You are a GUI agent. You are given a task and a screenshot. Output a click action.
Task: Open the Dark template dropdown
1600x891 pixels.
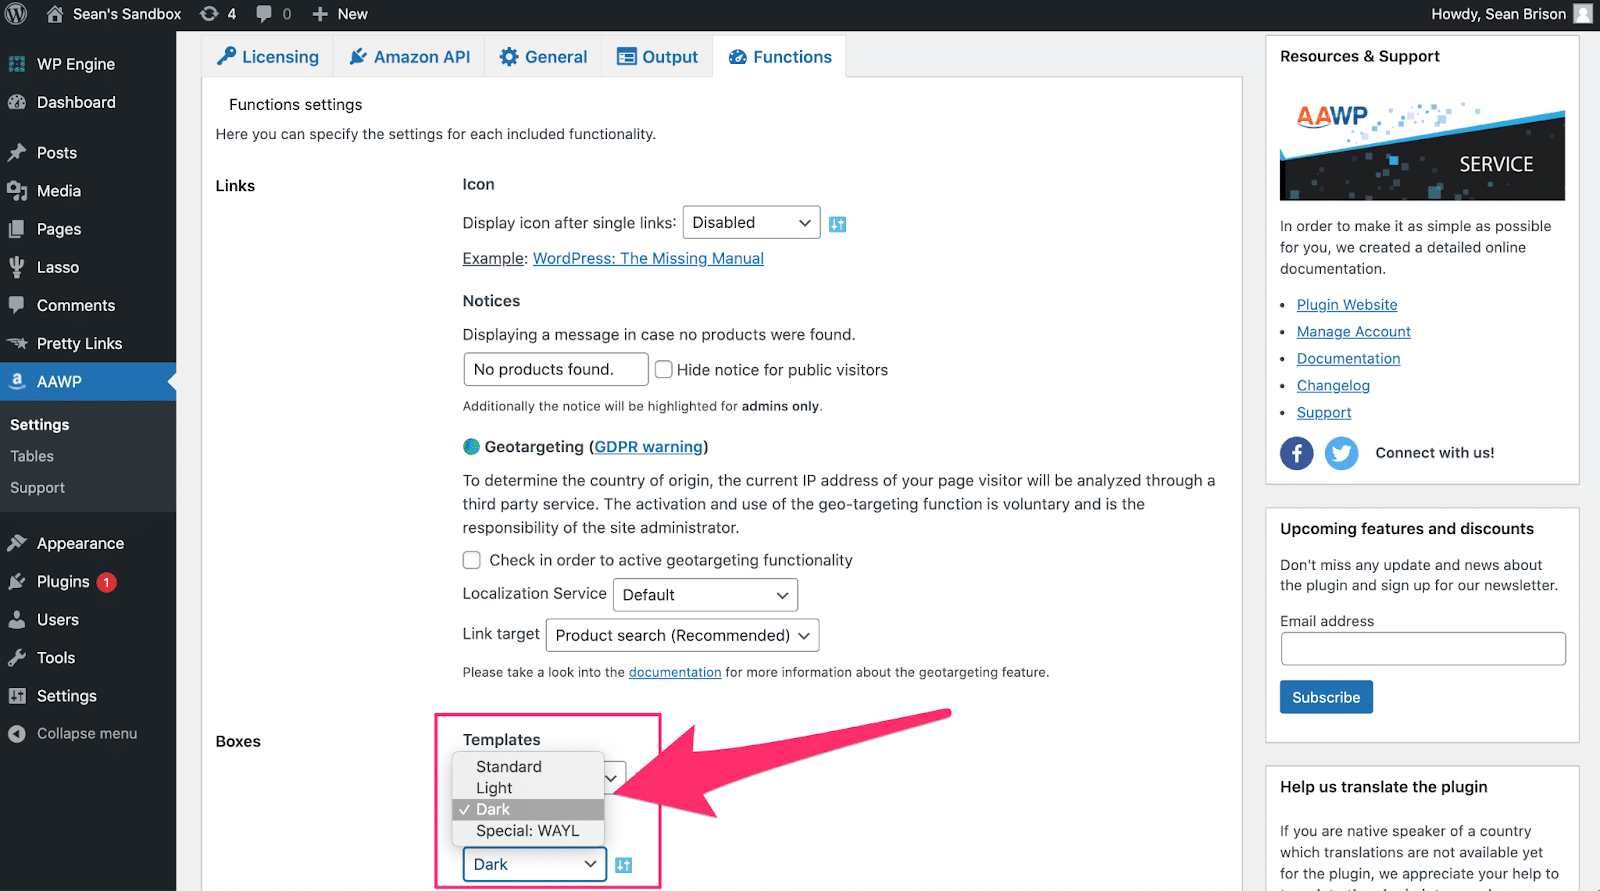535,864
